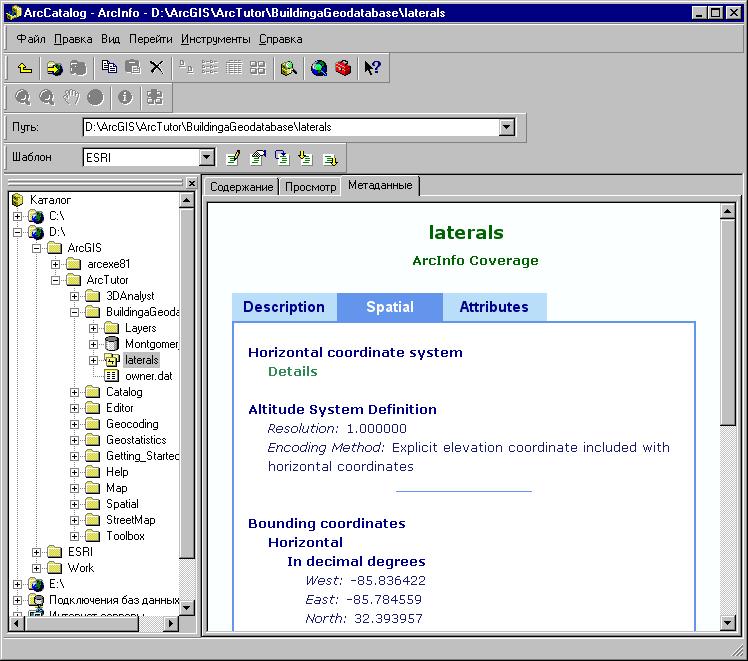The width and height of the screenshot is (748, 661).
Task: Select the StreetMap folder in tree
Action: (x=131, y=520)
